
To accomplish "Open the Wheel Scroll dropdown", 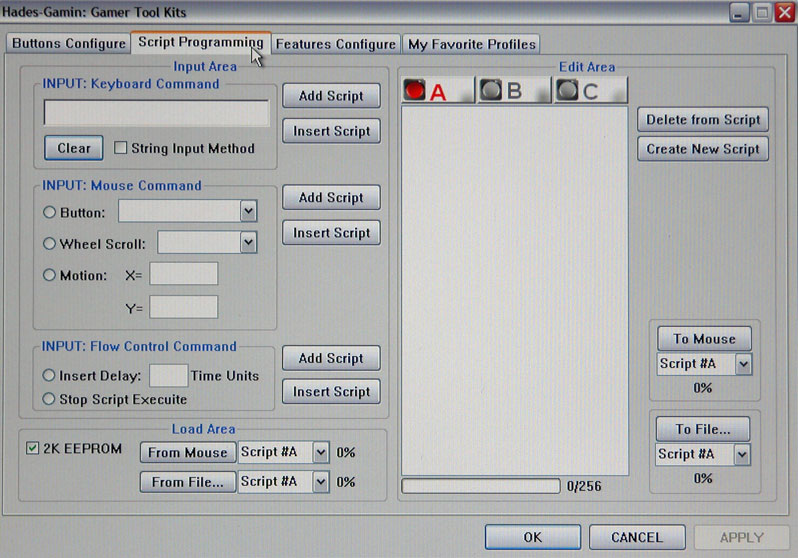I will [248, 242].
